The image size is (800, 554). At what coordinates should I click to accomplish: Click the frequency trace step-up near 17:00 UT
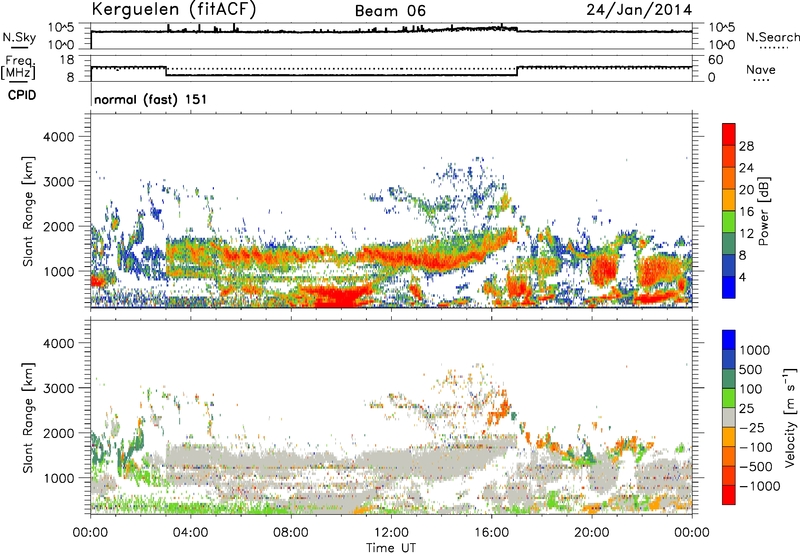click(517, 71)
